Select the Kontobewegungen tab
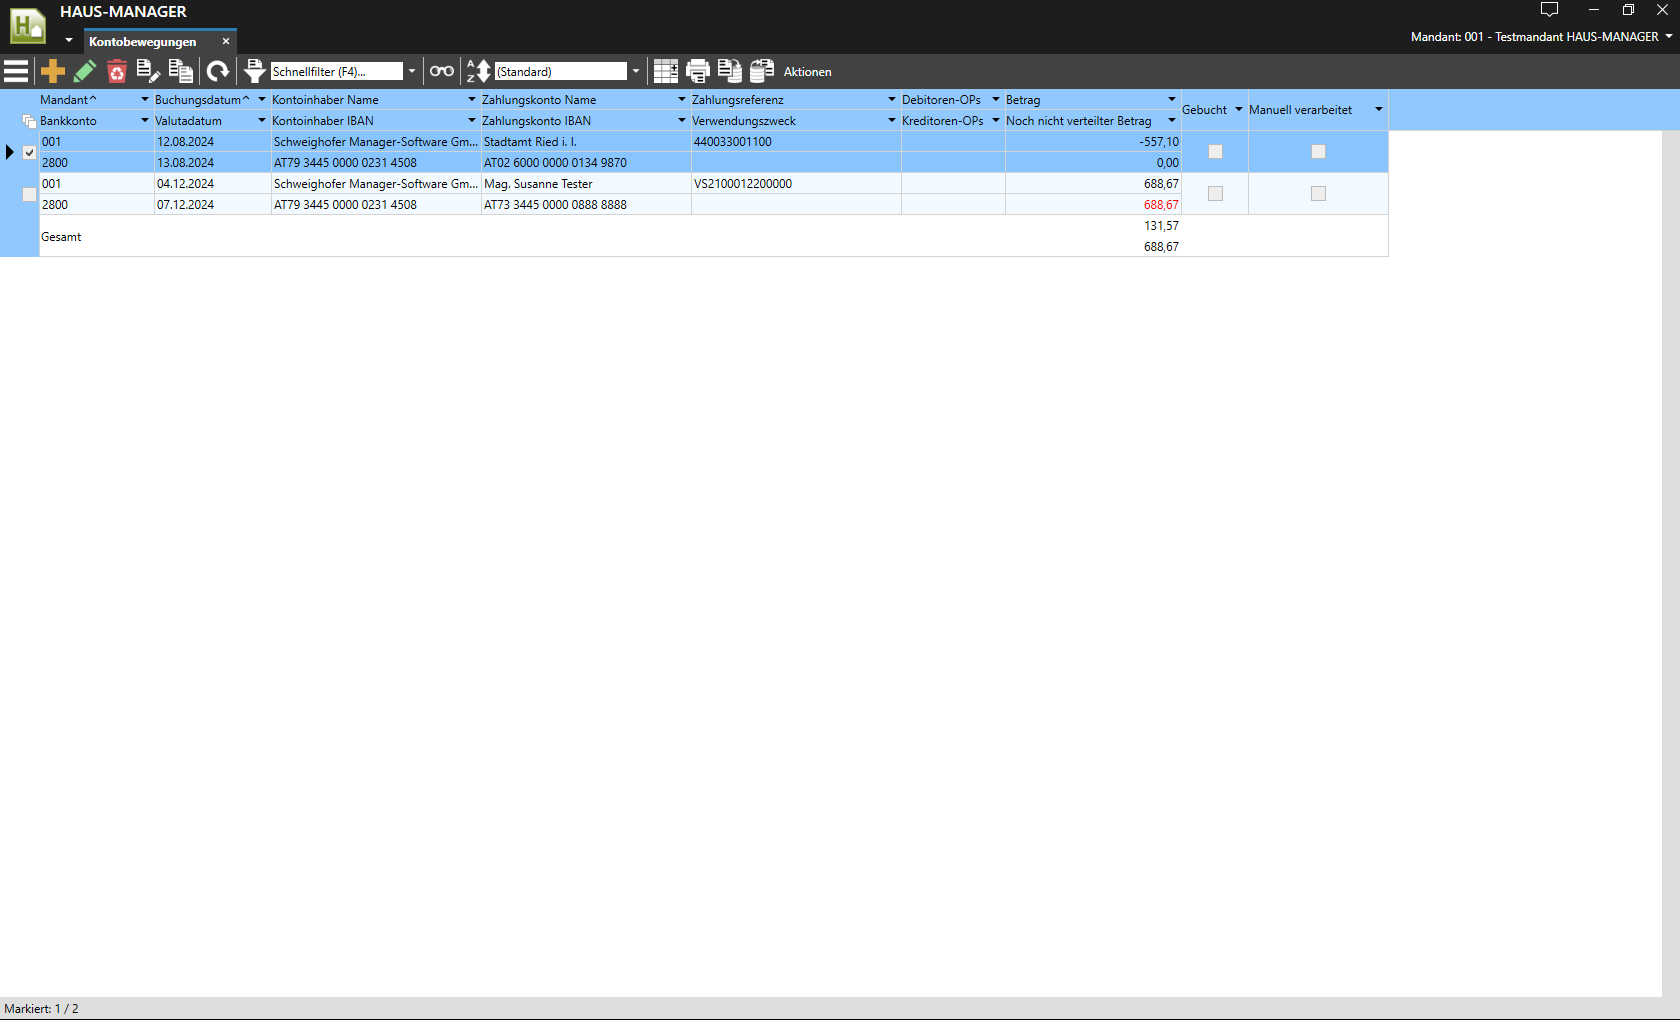 (x=142, y=42)
